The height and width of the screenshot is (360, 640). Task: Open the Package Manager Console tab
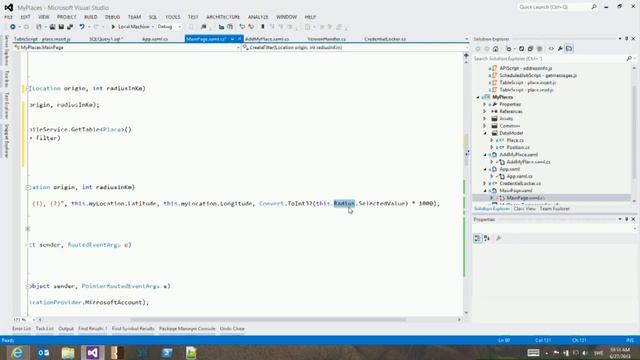pos(187,329)
